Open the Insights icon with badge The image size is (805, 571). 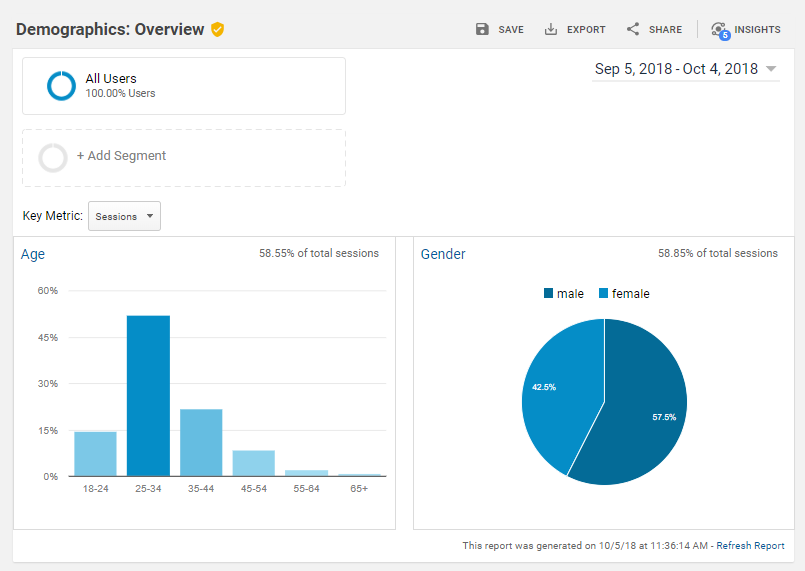(719, 30)
